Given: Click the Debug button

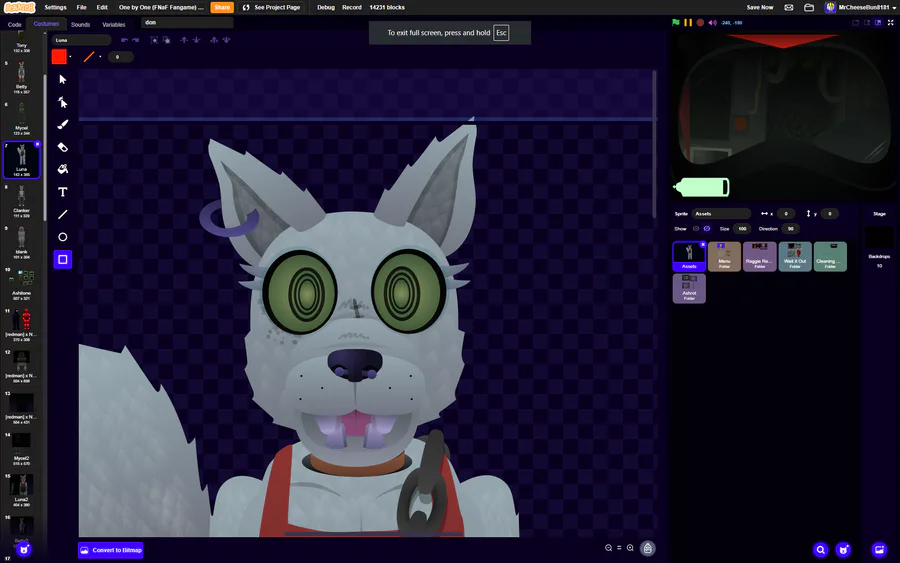Looking at the screenshot, I should pos(326,7).
